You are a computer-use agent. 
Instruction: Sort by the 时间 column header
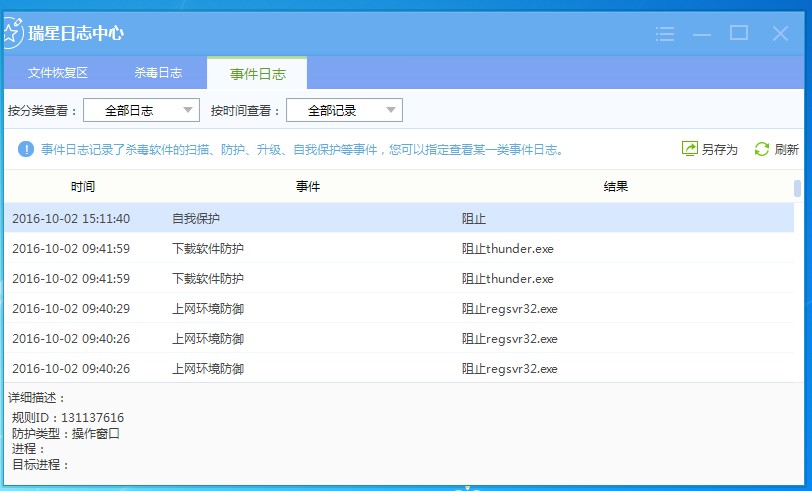(83, 186)
